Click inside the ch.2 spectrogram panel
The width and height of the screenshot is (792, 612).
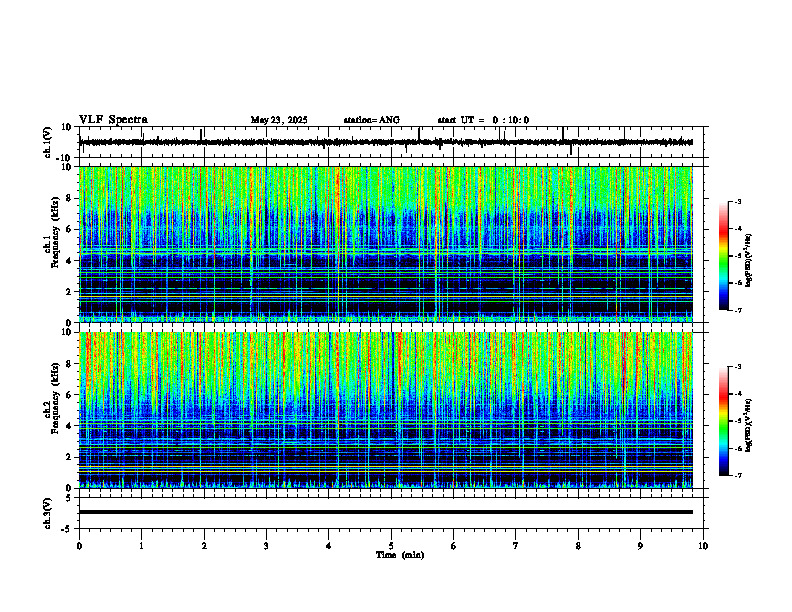point(386,410)
